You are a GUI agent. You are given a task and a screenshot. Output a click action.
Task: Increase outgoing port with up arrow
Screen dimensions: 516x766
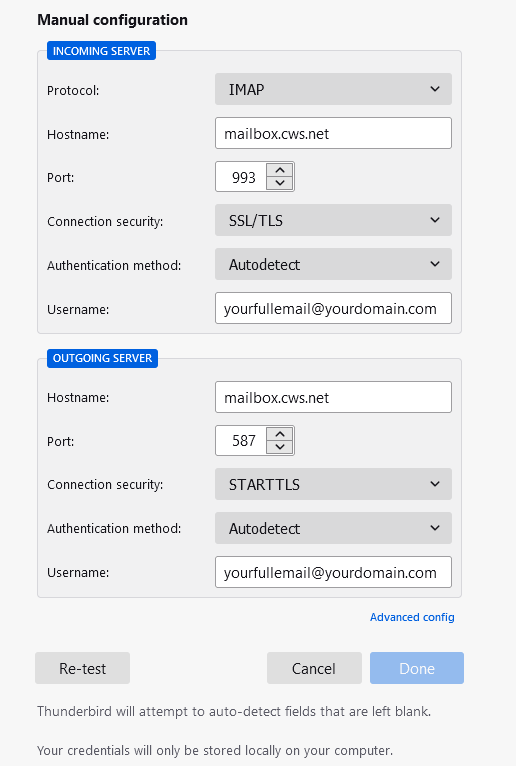(280, 434)
